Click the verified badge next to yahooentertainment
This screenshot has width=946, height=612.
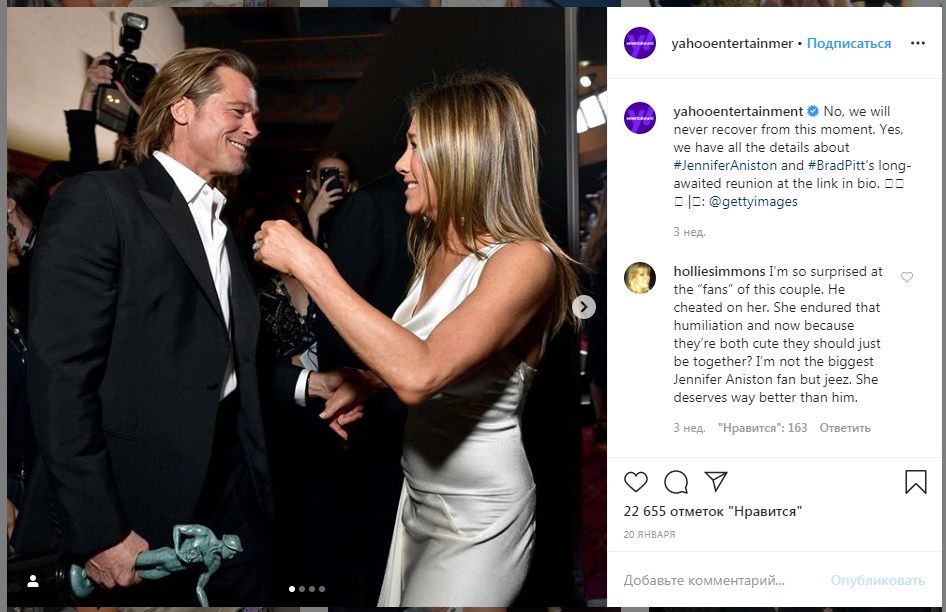[813, 111]
